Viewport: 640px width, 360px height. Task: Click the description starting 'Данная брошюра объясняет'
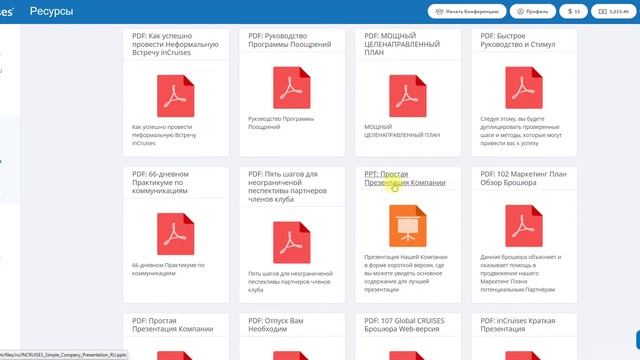[520, 273]
